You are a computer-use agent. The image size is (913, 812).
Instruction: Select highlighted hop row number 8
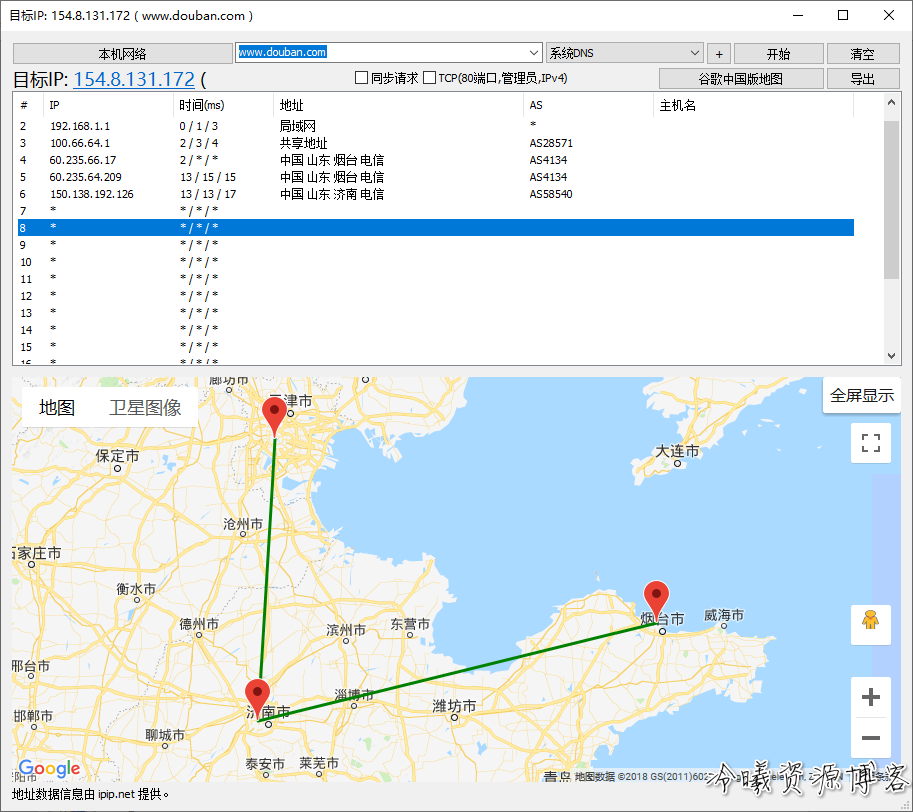(436, 228)
